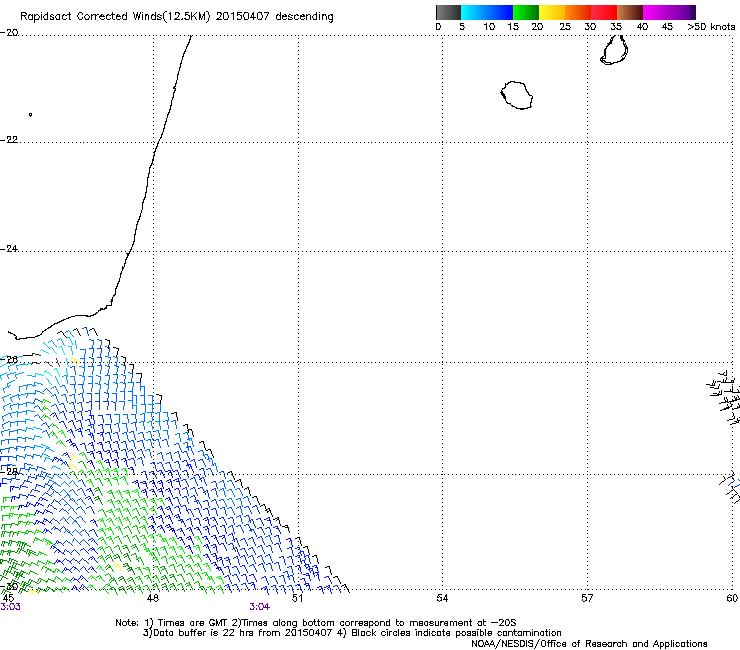Click the 'Times are GMT' note line

[x=316, y=623]
